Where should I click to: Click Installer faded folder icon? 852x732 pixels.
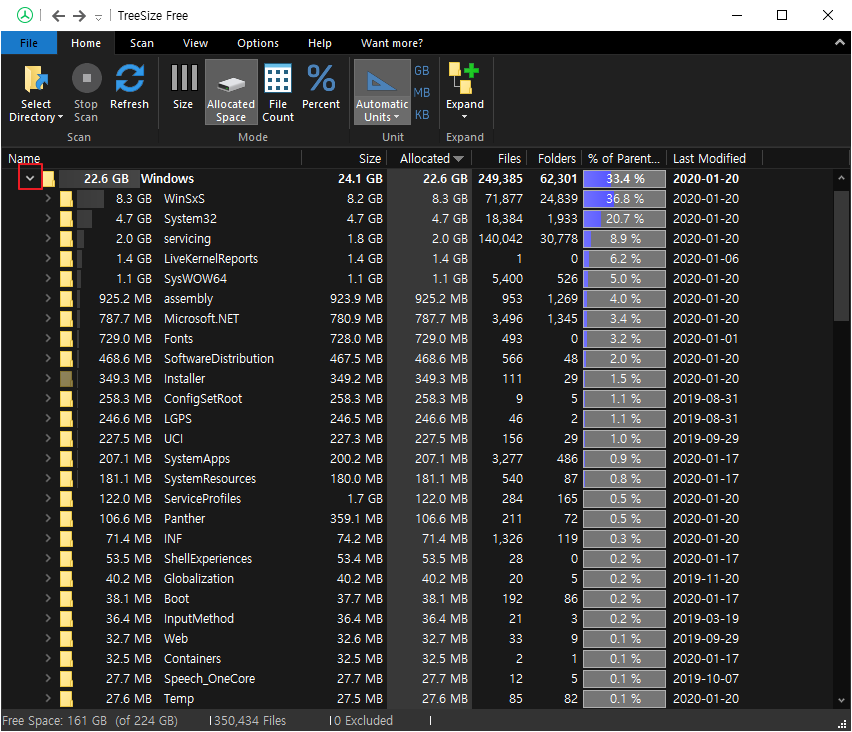click(66, 379)
